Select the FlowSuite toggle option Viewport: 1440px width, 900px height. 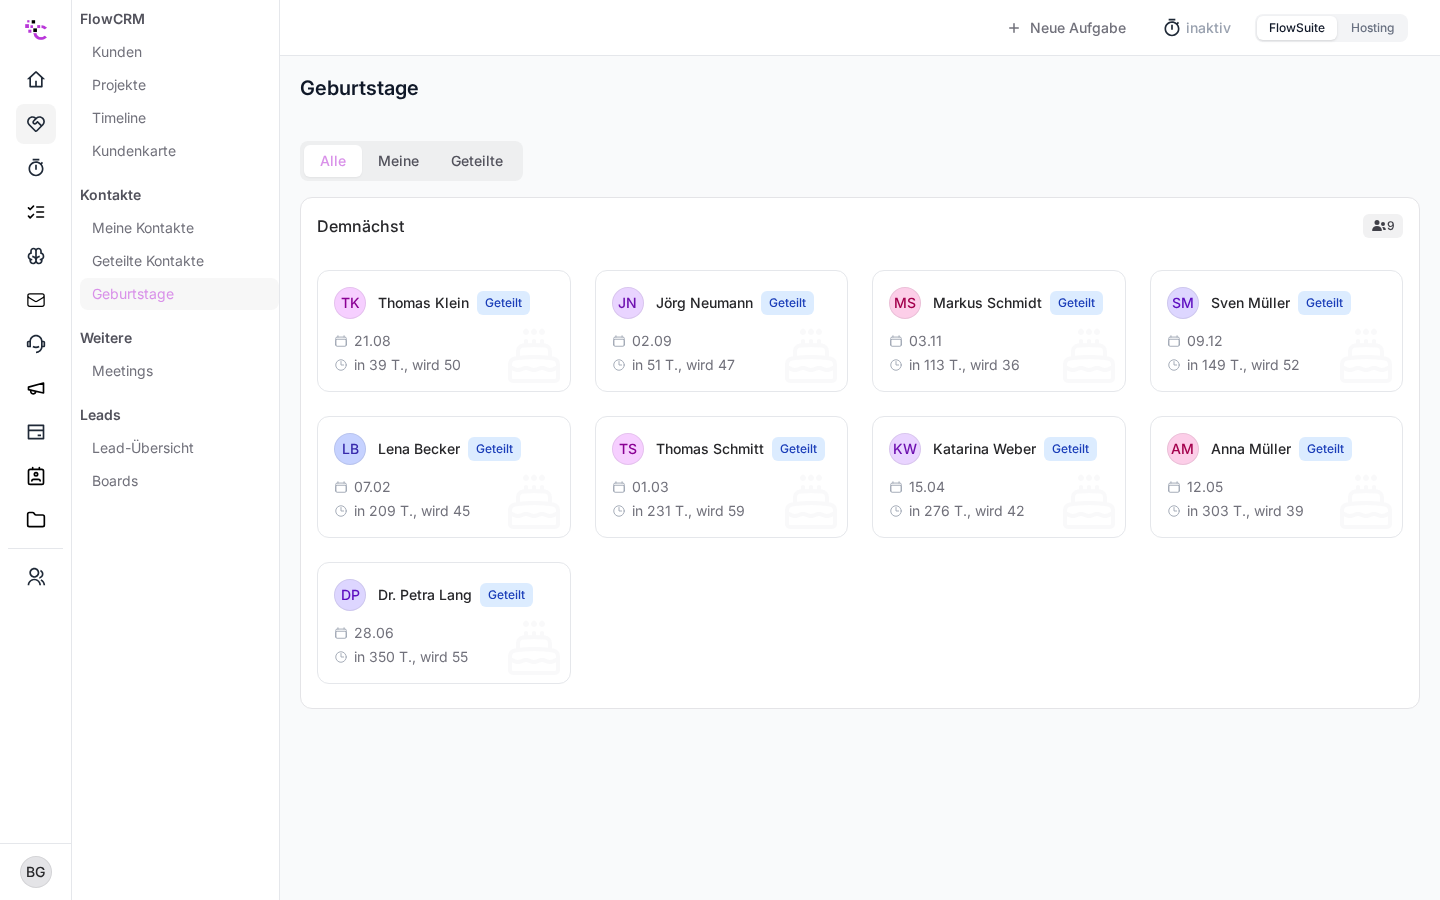(1296, 28)
